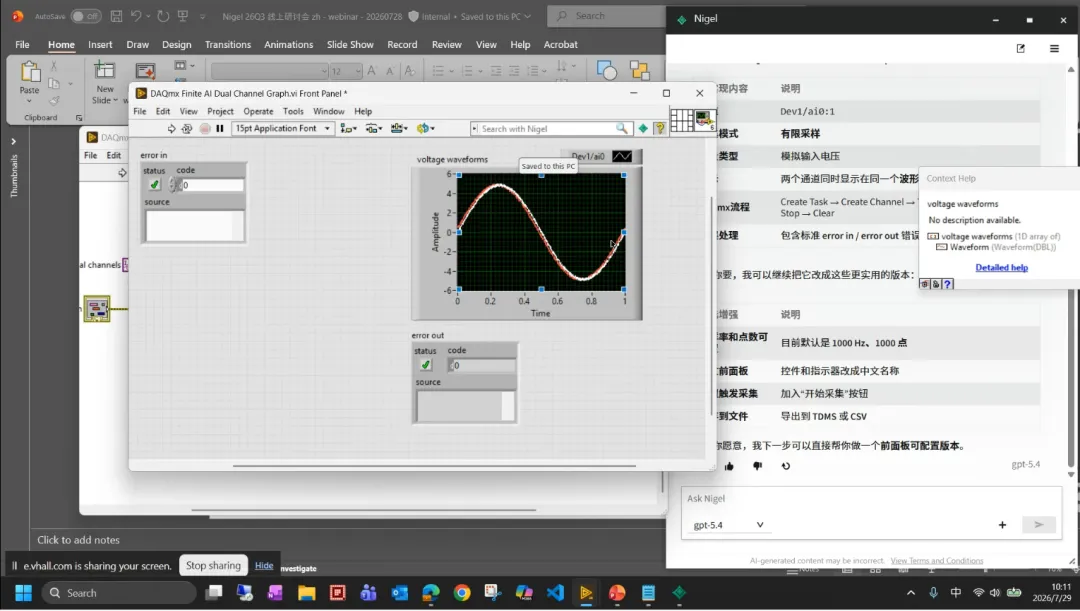Click the regenerate response icon in Nigel
Screen dimensions: 1080x611
coord(785,466)
